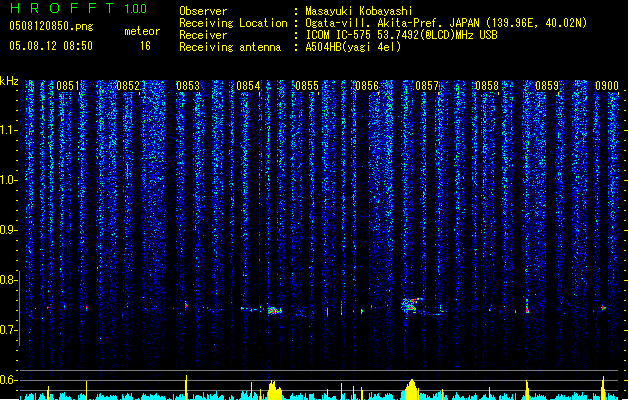Click the 1.1 kHz axis label
The height and width of the screenshot is (400, 629).
tap(9, 130)
